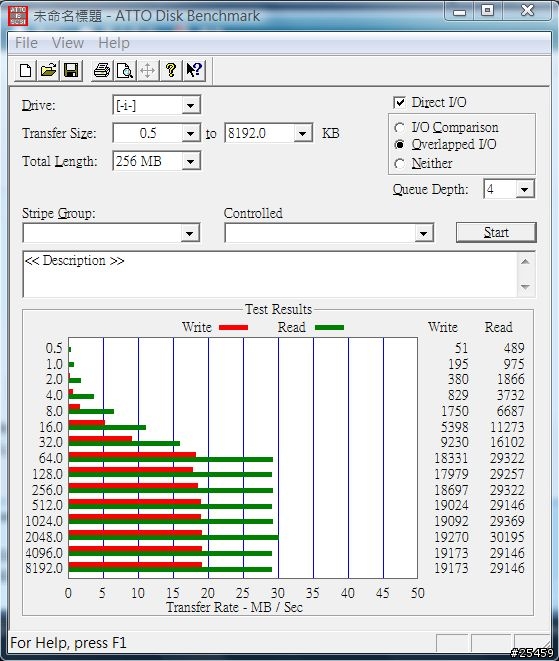
Task: Click the write value 19270
Action: pyautogui.click(x=451, y=537)
